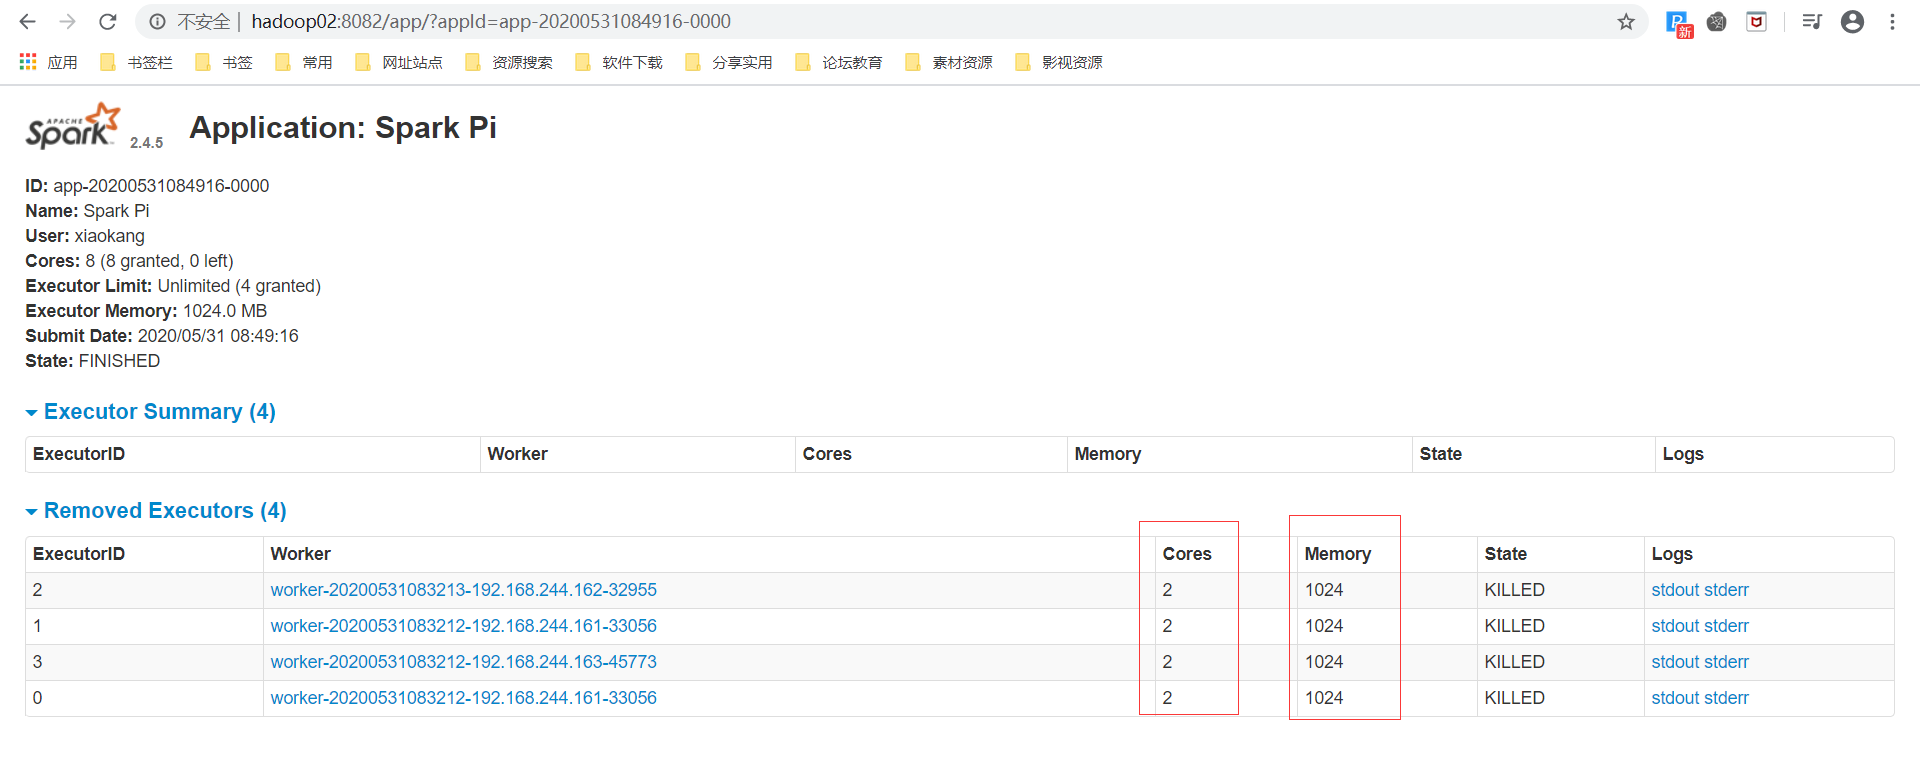The height and width of the screenshot is (777, 1920).
Task: Open the 素材资源 bookmark folder
Action: [949, 62]
